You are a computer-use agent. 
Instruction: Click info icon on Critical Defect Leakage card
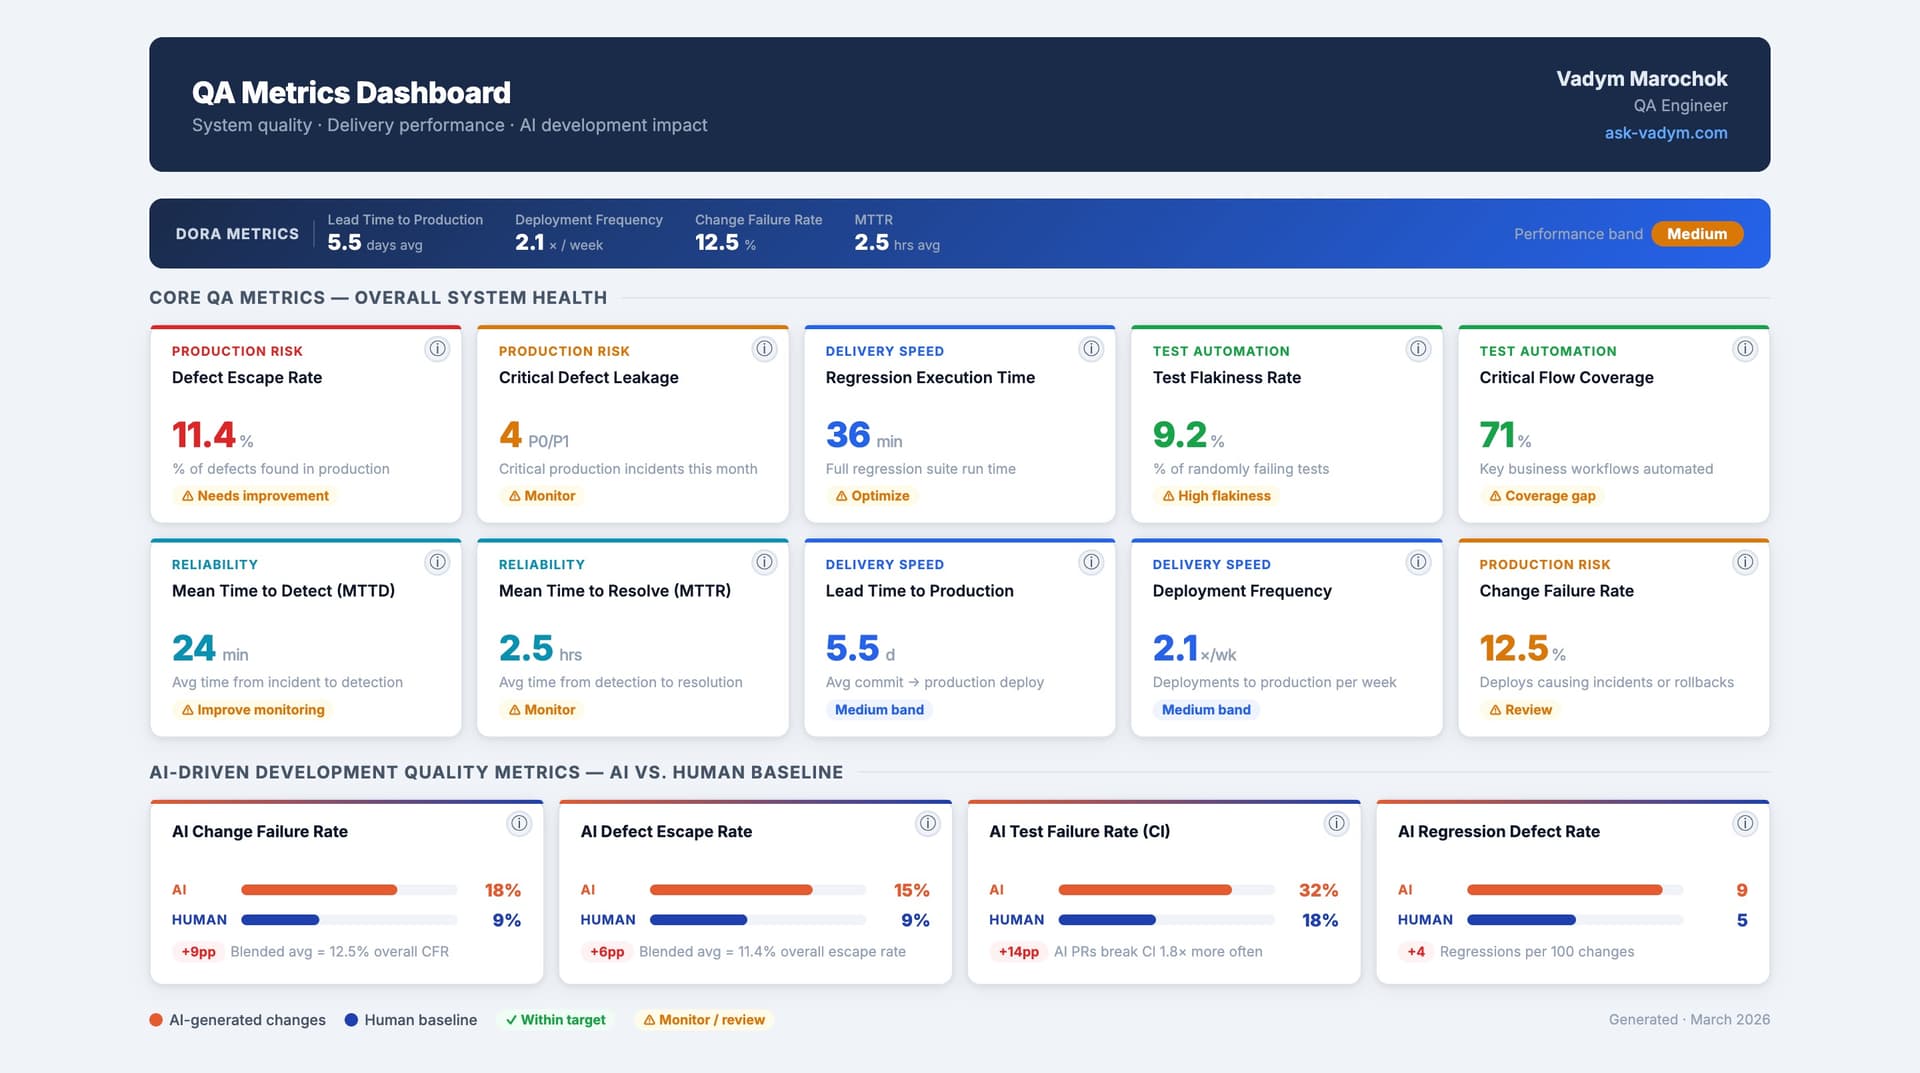click(x=764, y=349)
